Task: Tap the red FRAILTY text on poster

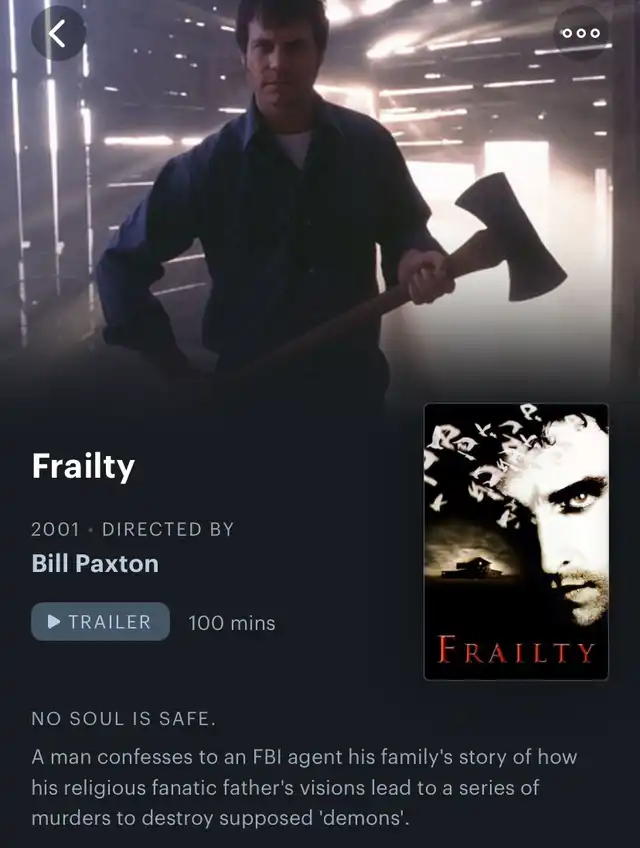Action: coord(516,650)
